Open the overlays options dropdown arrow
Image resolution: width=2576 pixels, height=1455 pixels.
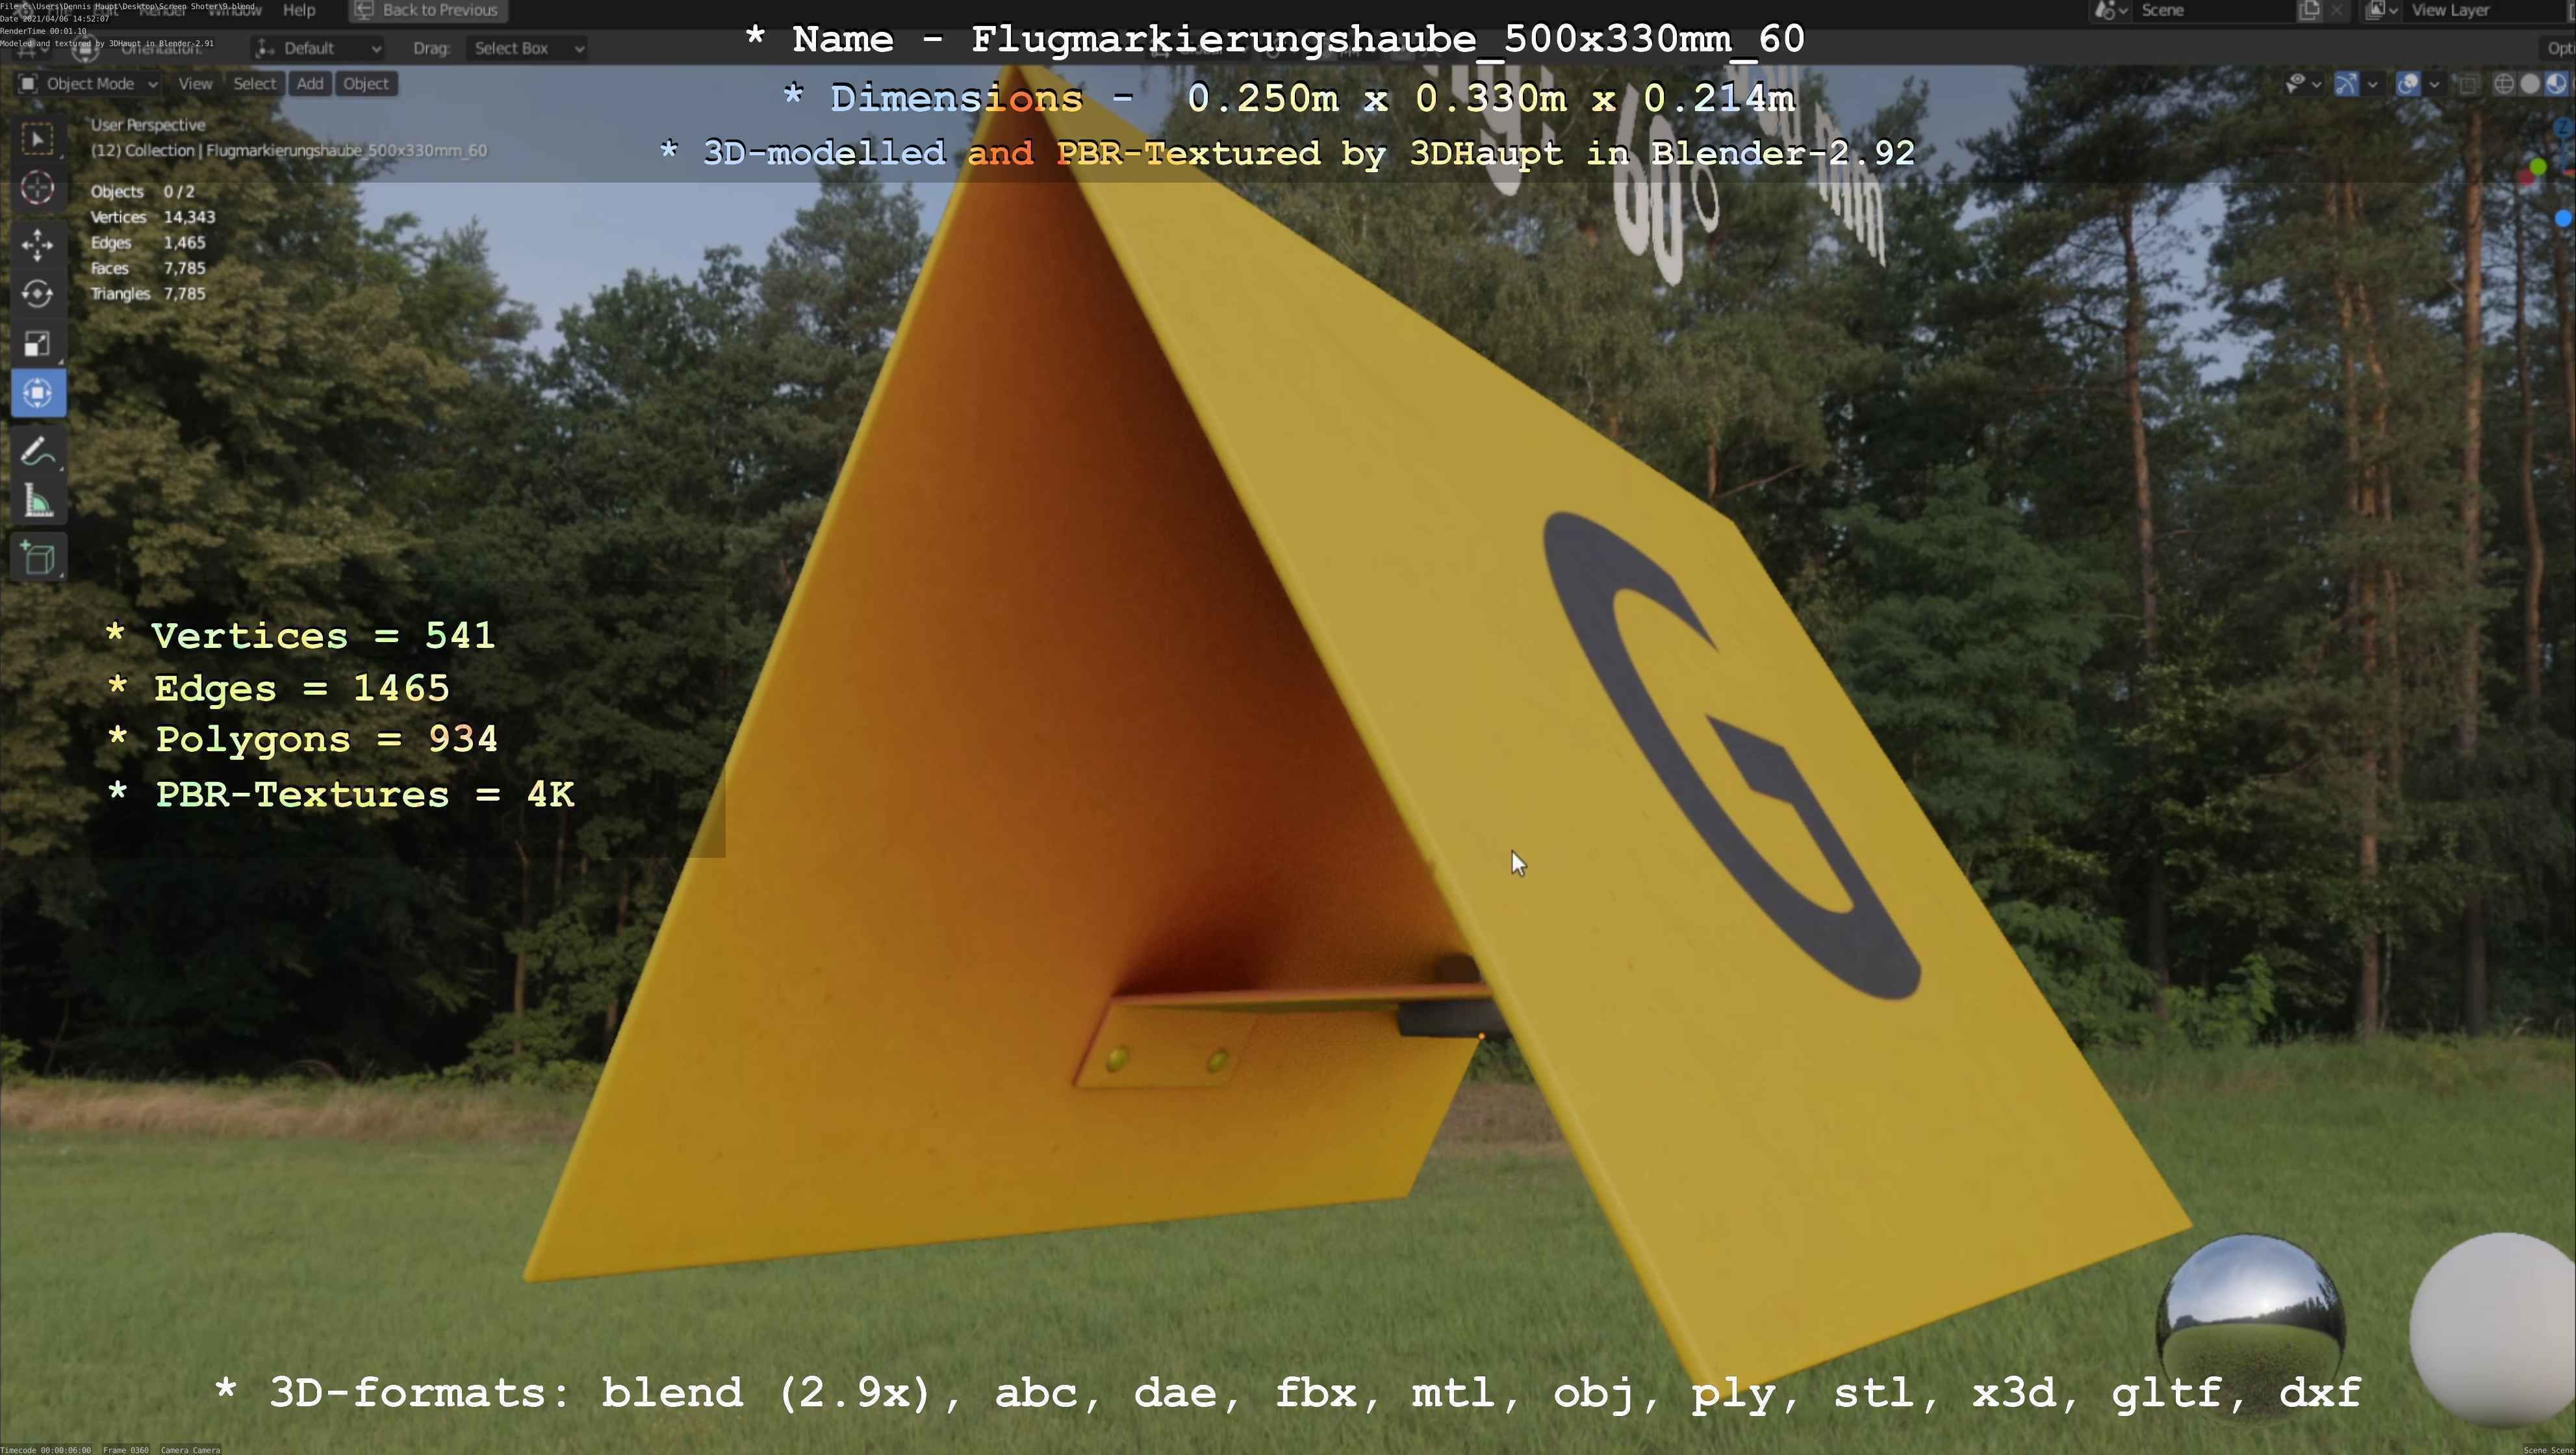tap(2434, 84)
